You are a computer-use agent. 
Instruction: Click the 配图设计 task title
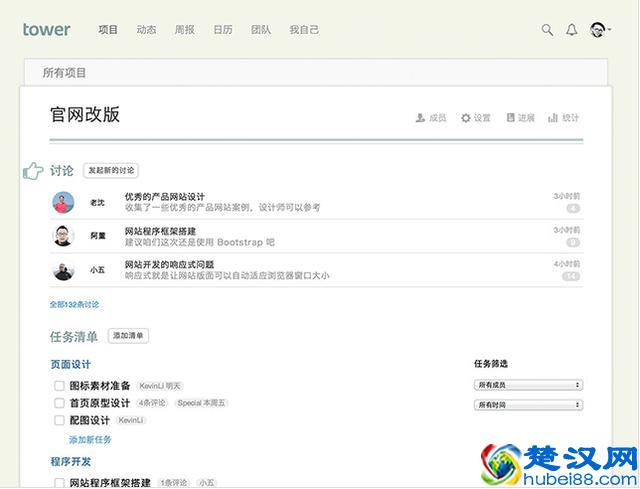click(x=89, y=420)
